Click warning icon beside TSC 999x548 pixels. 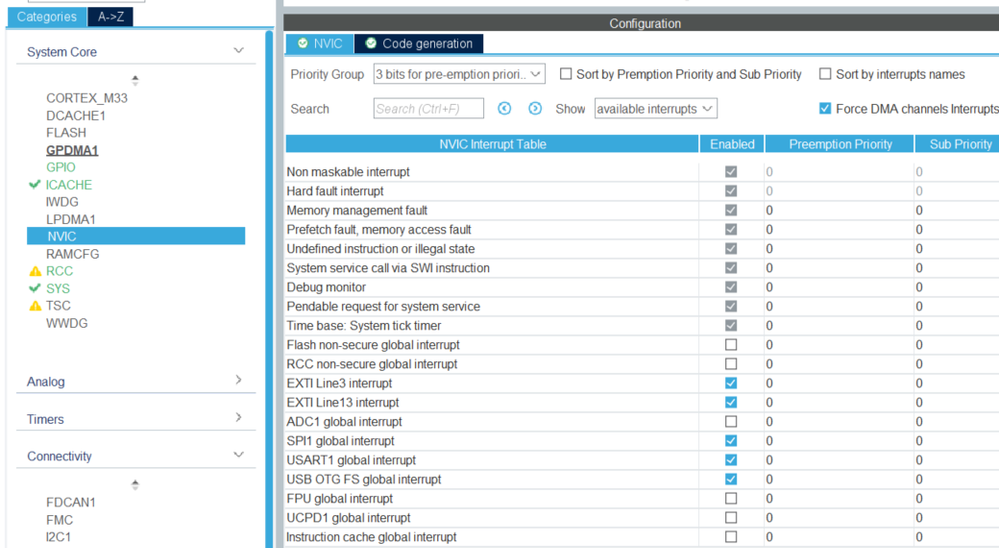pyautogui.click(x=35, y=306)
